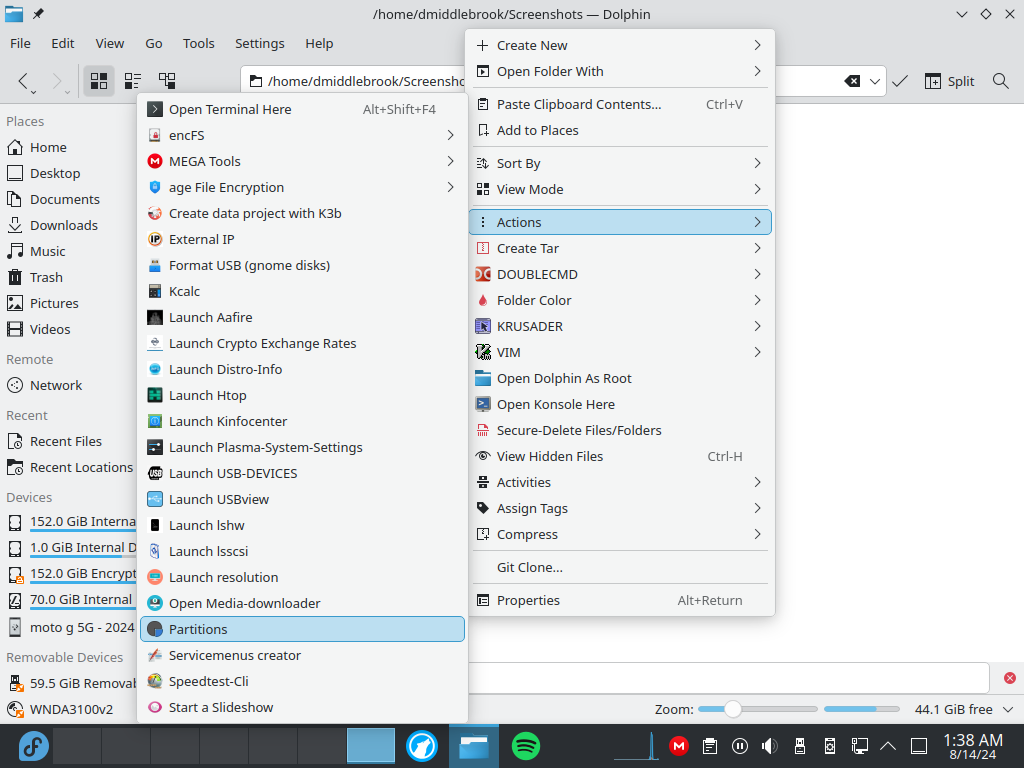Adjust the Zoom slider handle
Viewport: 1024px width, 768px height.
pyautogui.click(x=733, y=709)
